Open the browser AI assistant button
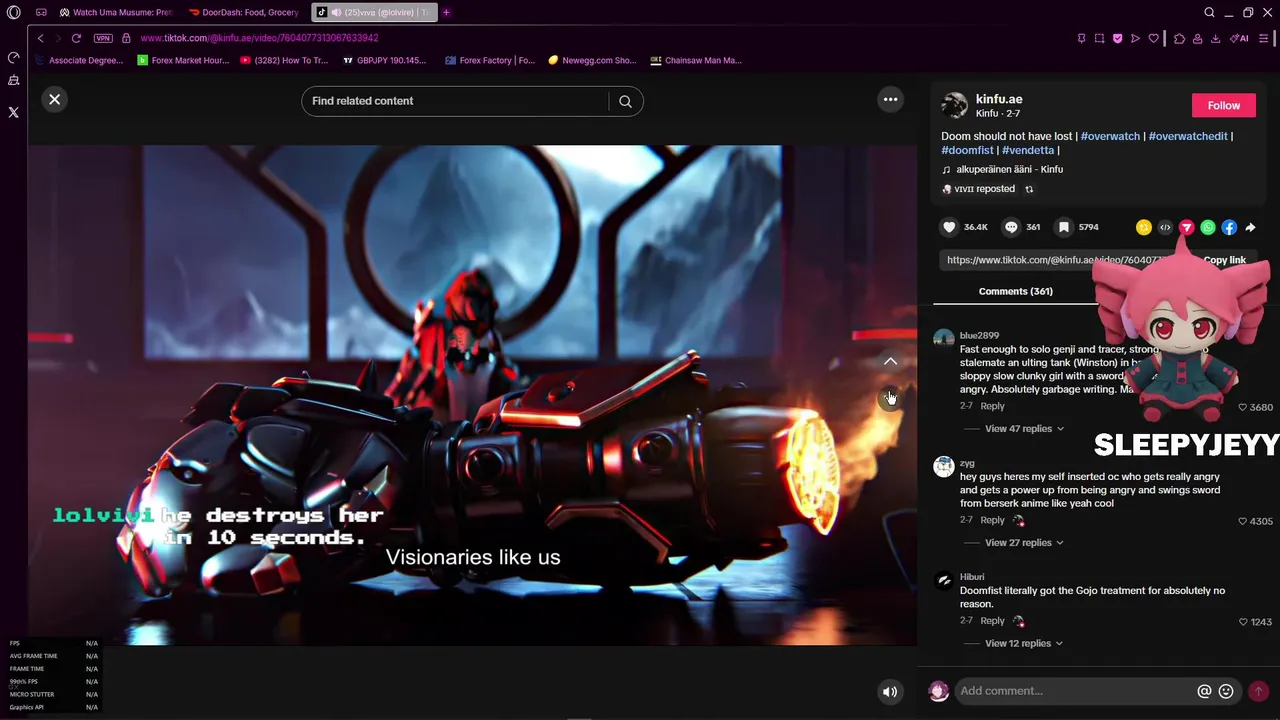 (x=1240, y=38)
